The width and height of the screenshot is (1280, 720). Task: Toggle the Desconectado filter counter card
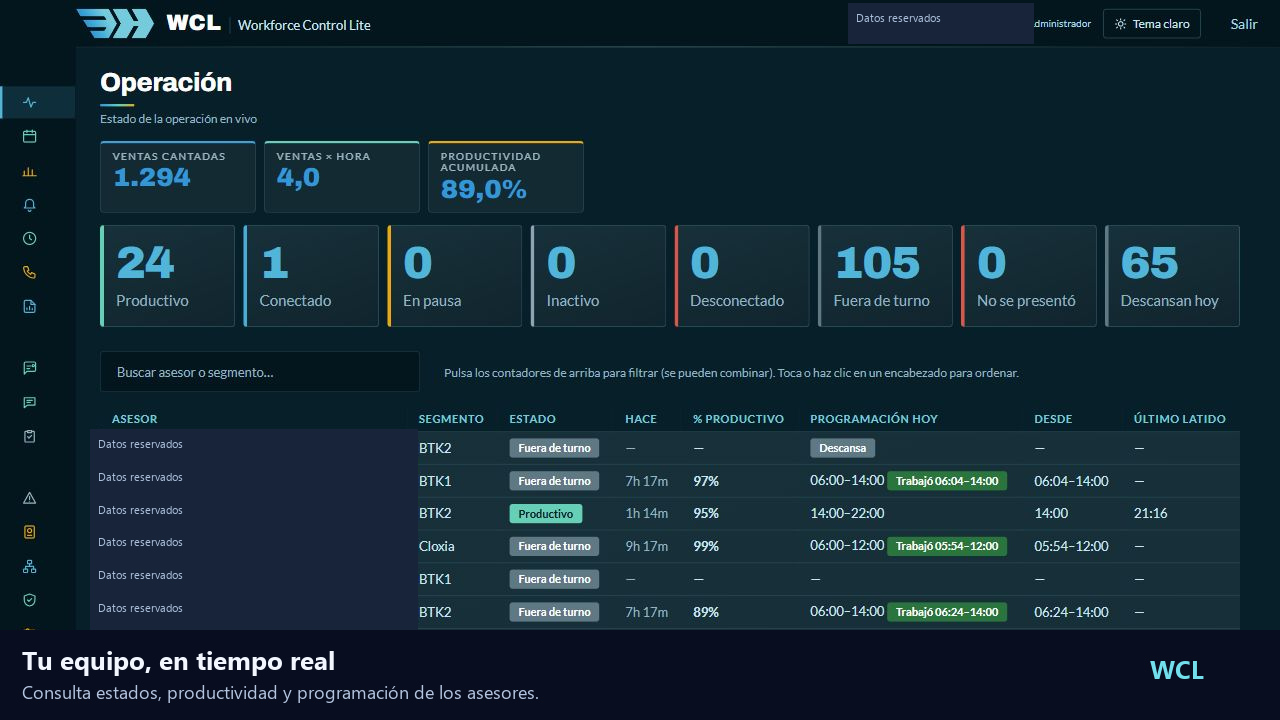742,276
